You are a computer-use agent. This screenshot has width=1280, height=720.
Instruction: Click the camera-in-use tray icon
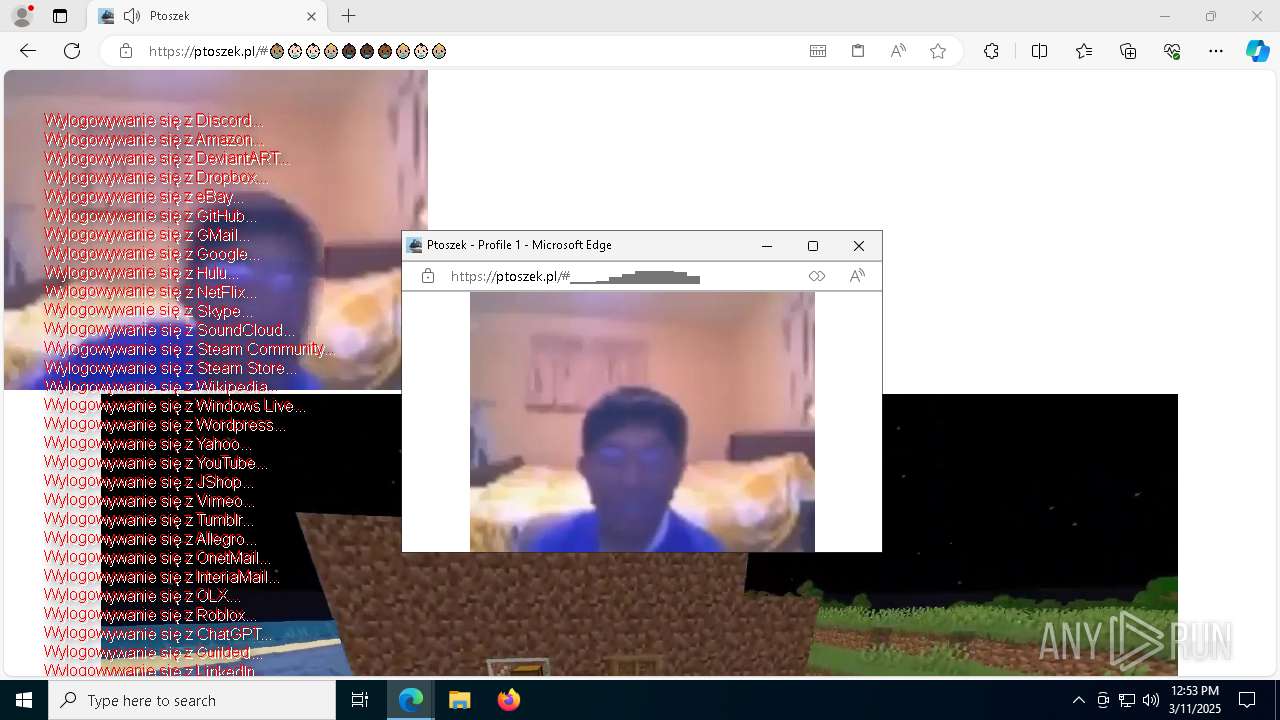tap(1103, 700)
